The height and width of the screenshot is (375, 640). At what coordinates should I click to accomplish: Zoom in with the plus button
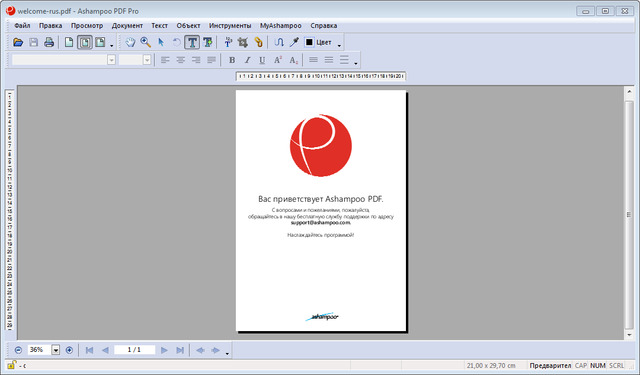click(69, 350)
